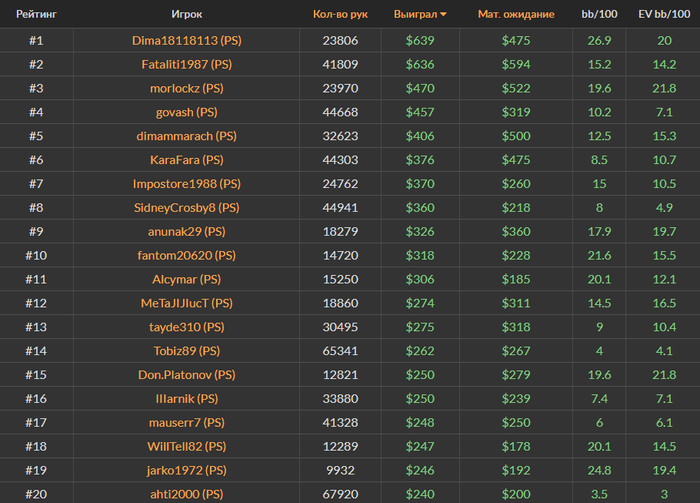This screenshot has width=700, height=503.
Task: Open Tobiz89 (PS) player page
Action: pyautogui.click(x=187, y=351)
